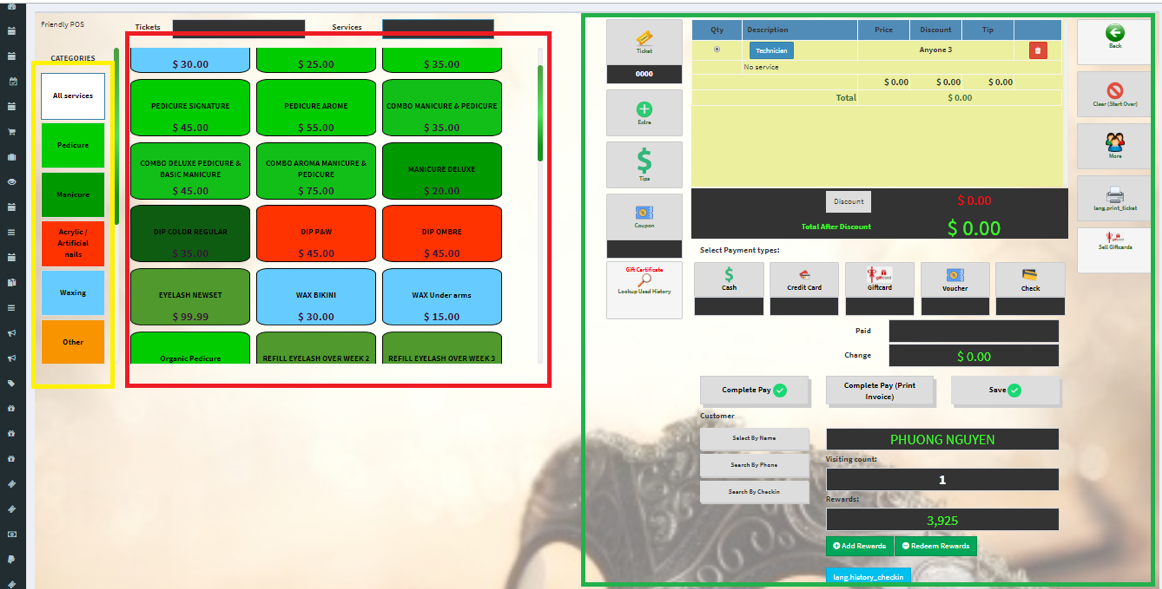Choose customer with Select By Name

(754, 438)
